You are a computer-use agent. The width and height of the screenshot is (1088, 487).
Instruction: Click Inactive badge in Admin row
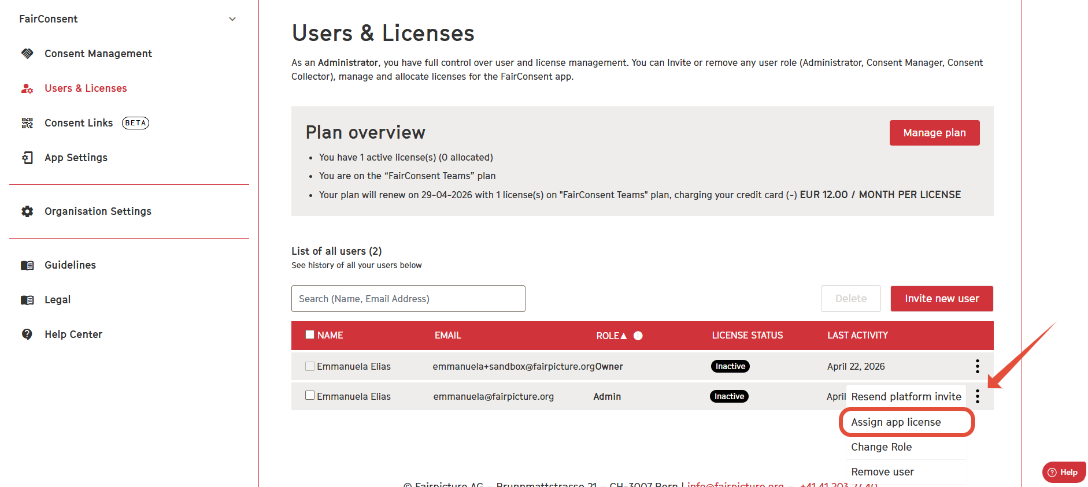coord(729,396)
